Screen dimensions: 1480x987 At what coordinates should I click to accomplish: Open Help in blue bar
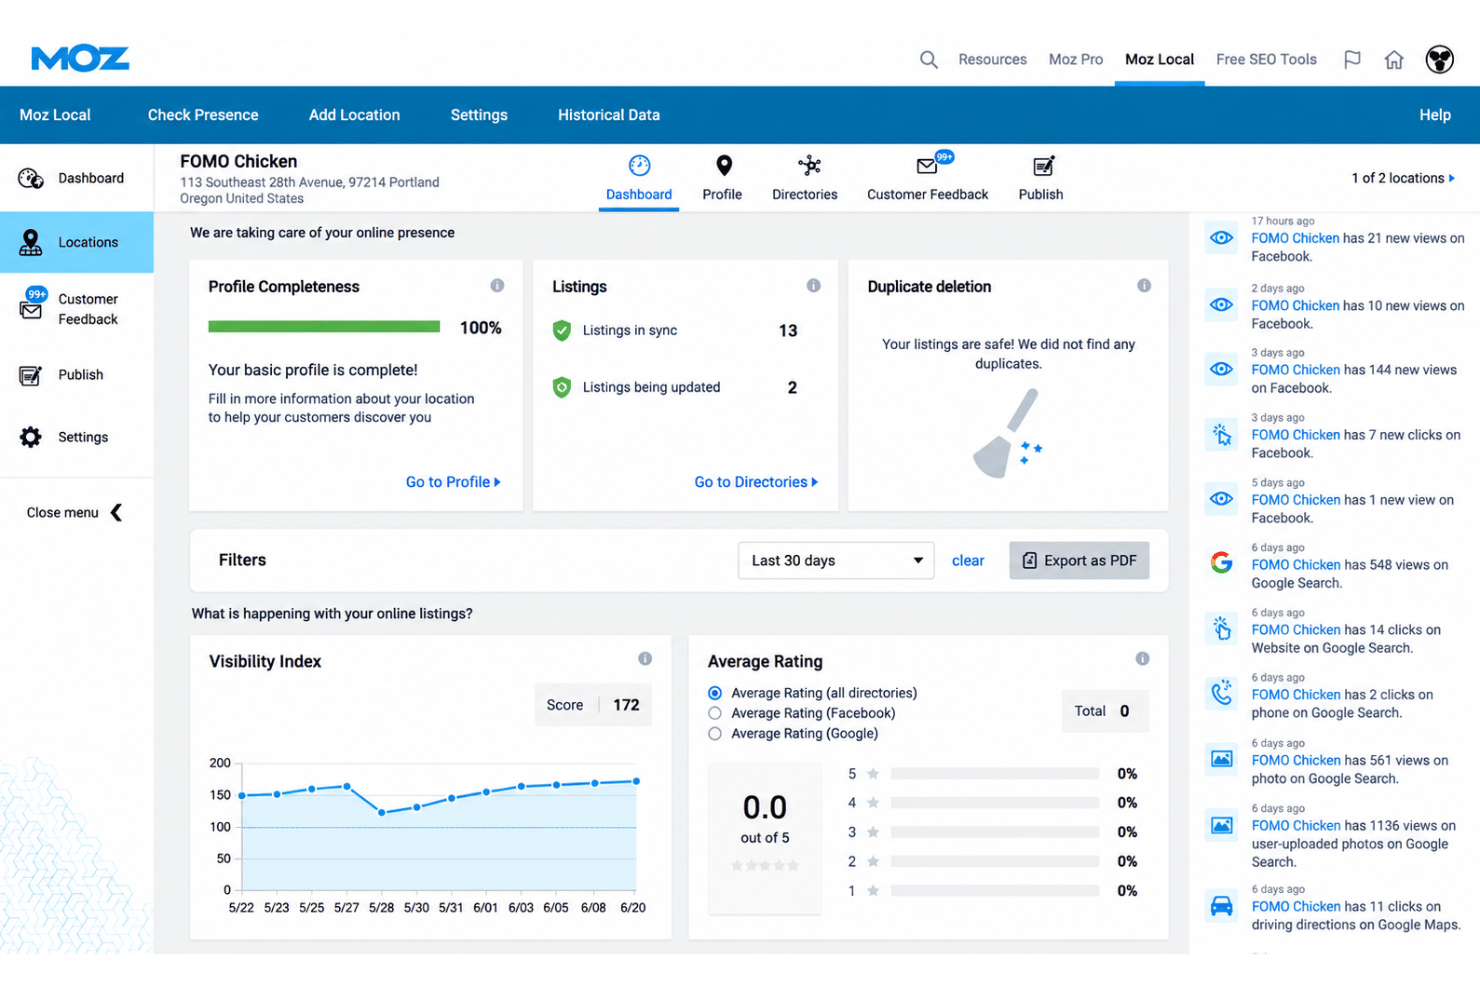point(1435,115)
